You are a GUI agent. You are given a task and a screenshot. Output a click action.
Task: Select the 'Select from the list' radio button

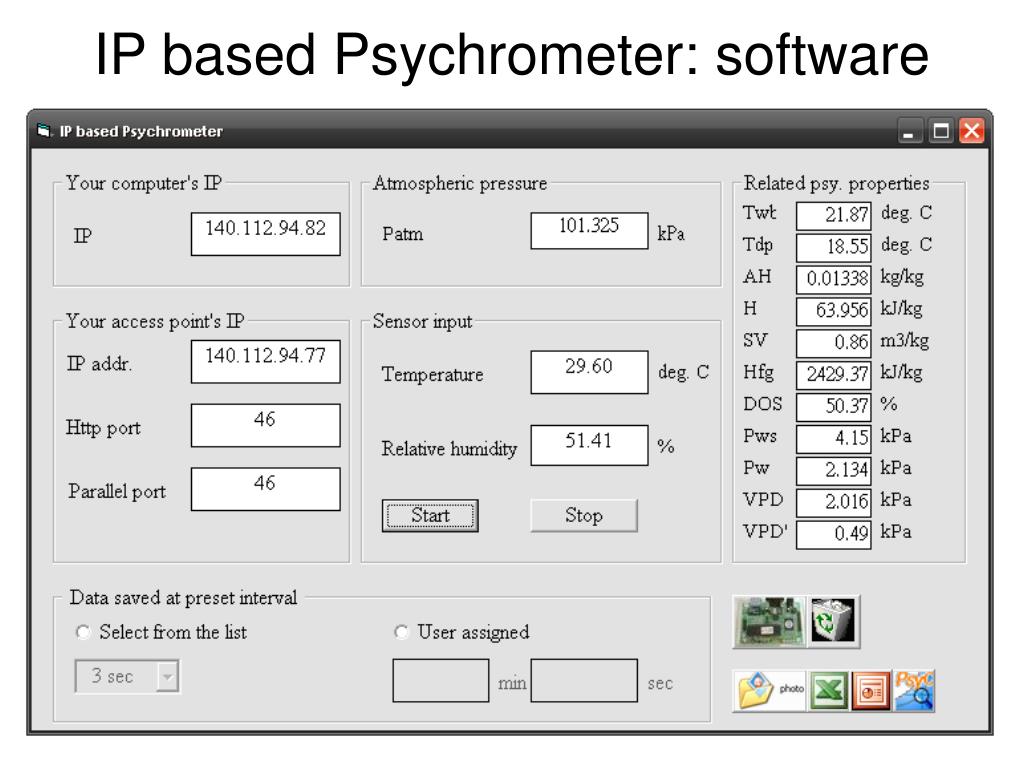[x=83, y=632]
